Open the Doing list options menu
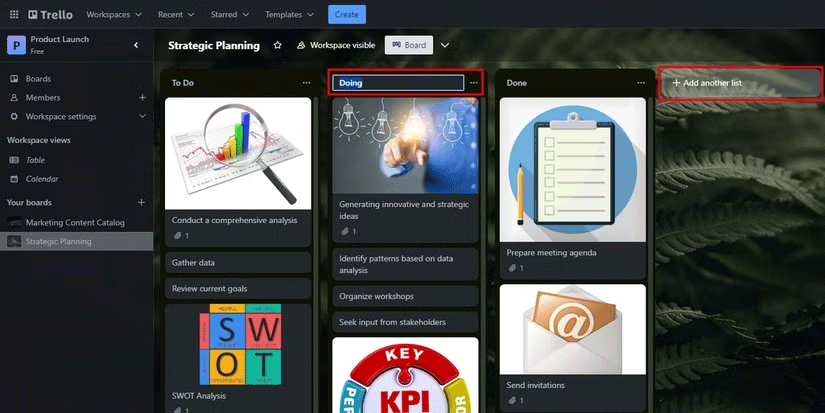The width and height of the screenshot is (825, 413). pos(473,83)
